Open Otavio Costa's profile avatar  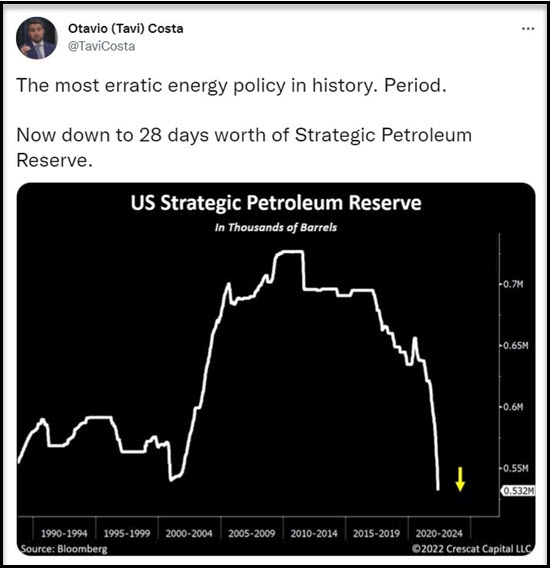tap(37, 38)
